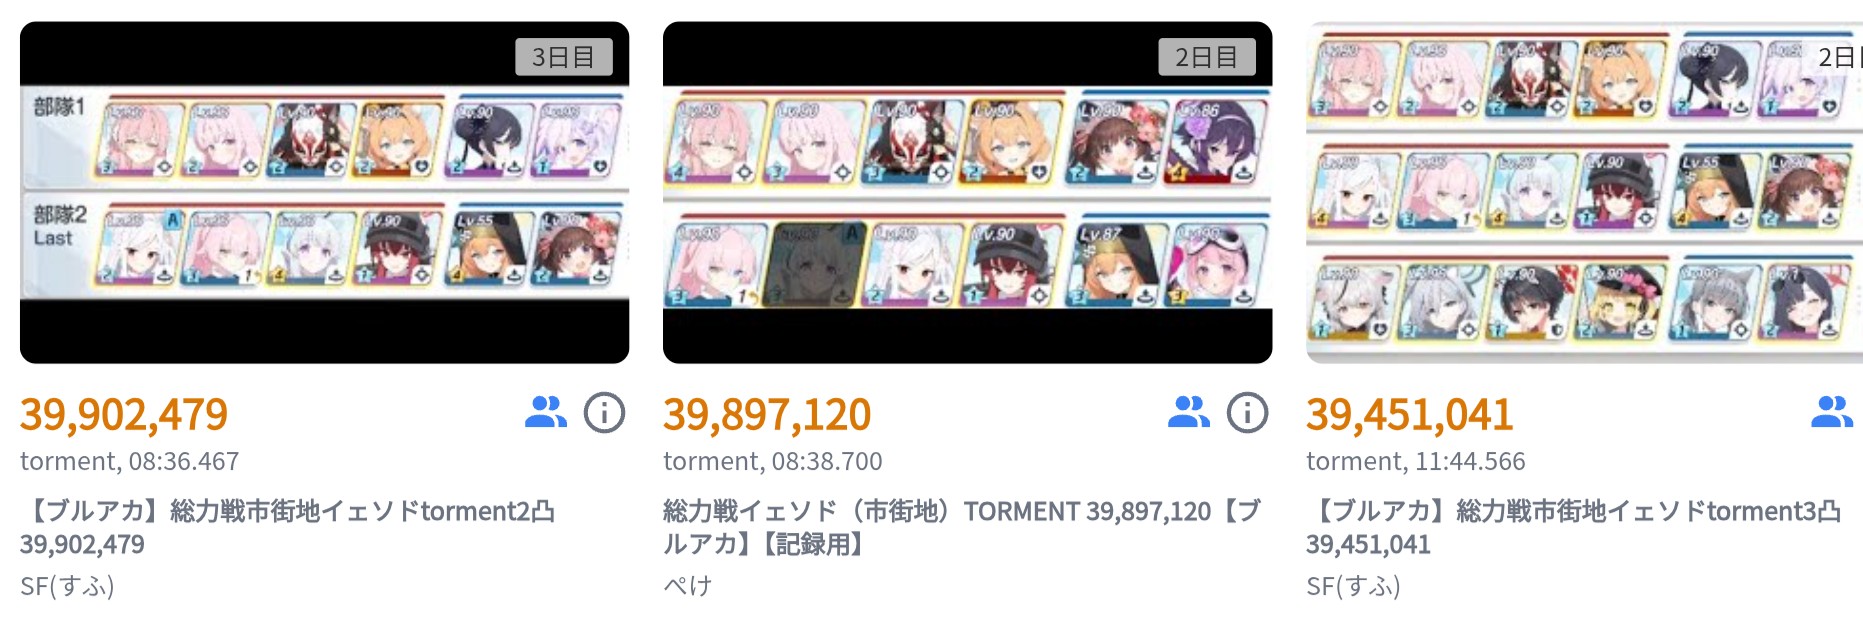
Task: Select the 3日目 badge on first thumbnail
Action: pyautogui.click(x=563, y=57)
